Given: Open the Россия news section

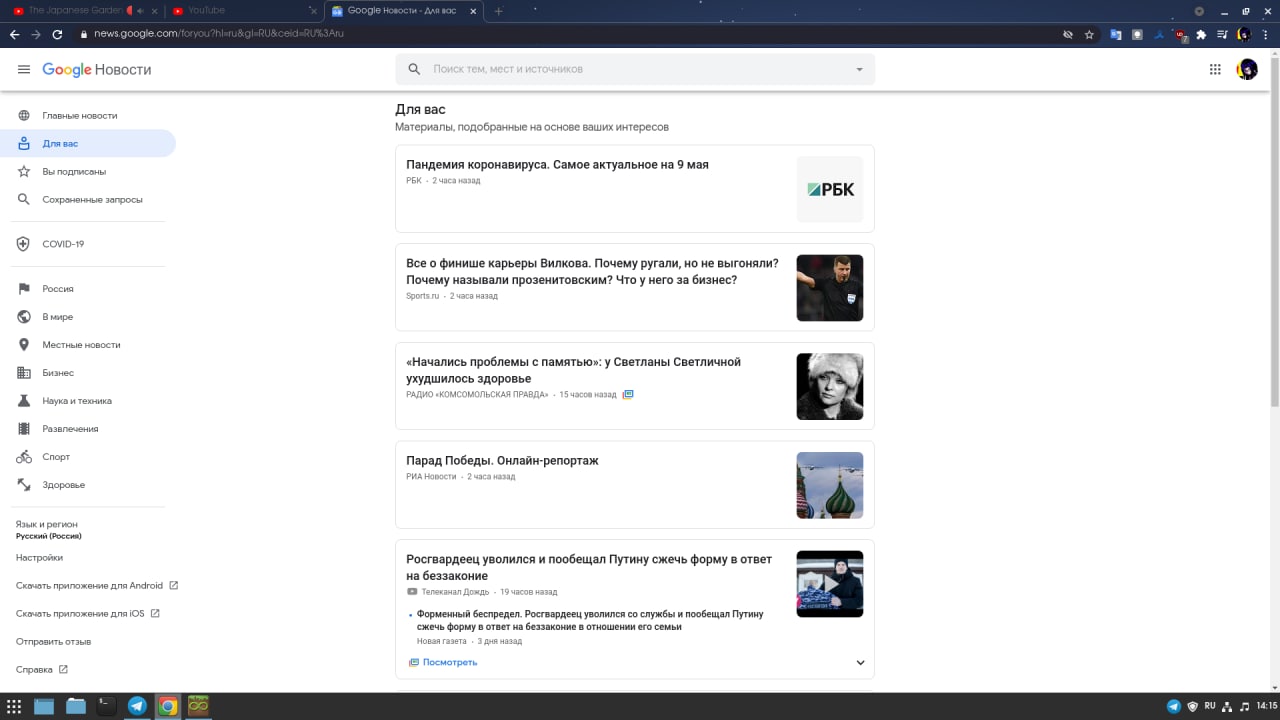Looking at the screenshot, I should (88, 288).
